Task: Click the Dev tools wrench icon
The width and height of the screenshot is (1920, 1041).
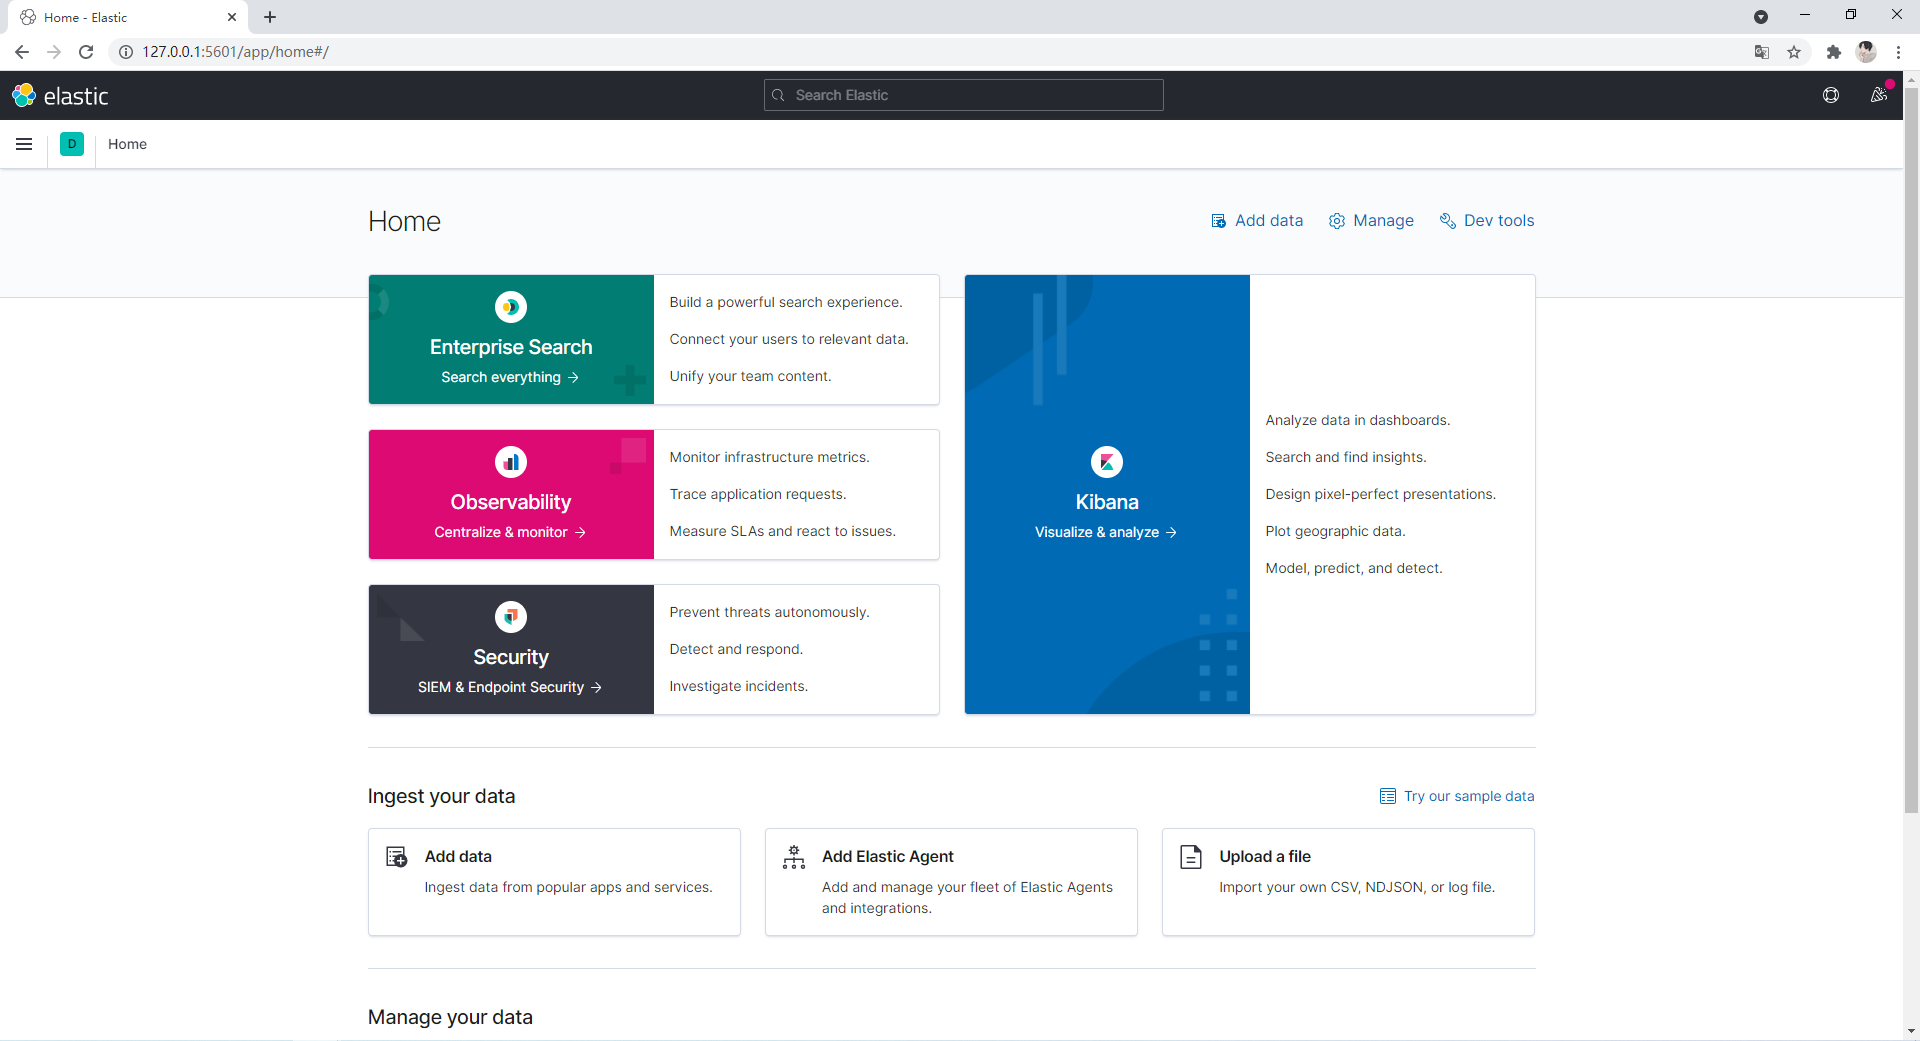Action: click(1448, 221)
